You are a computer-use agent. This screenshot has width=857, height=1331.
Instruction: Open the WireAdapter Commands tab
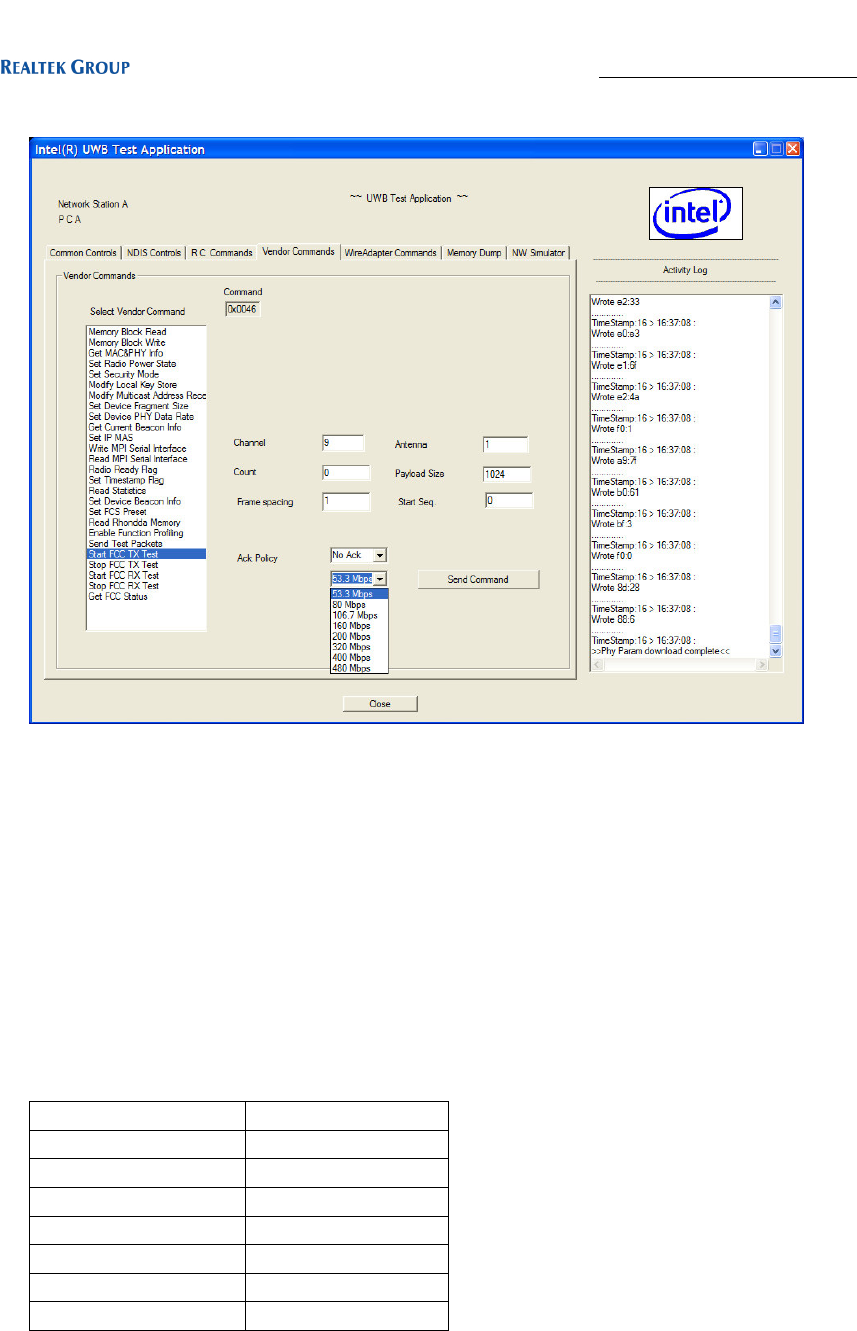click(391, 253)
